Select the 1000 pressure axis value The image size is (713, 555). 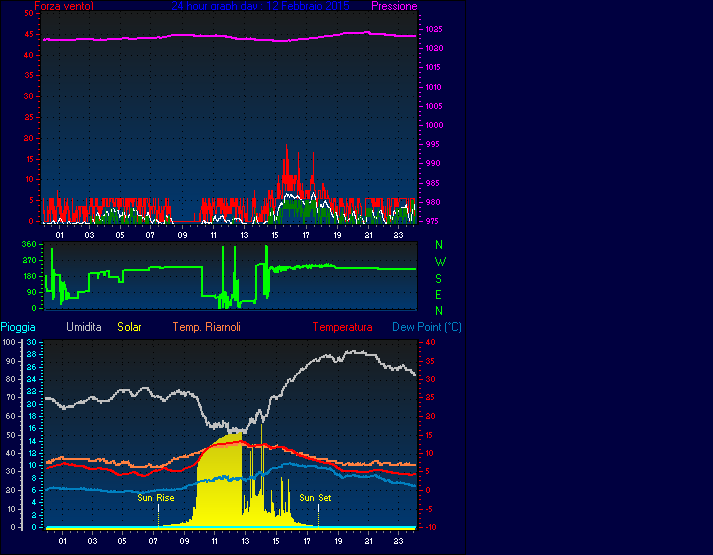pyautogui.click(x=434, y=125)
